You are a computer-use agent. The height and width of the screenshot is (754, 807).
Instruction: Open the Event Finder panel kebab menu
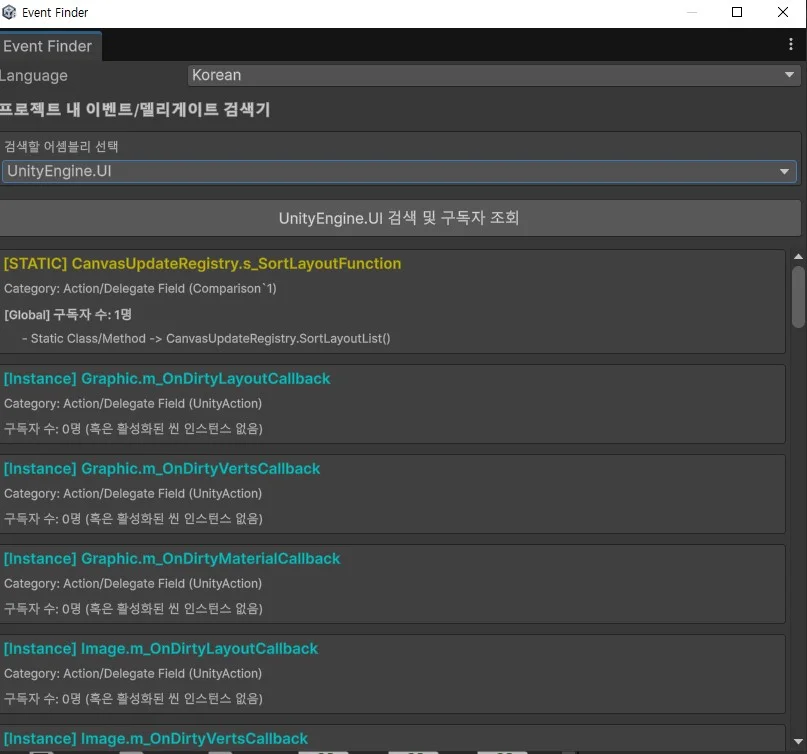791,44
